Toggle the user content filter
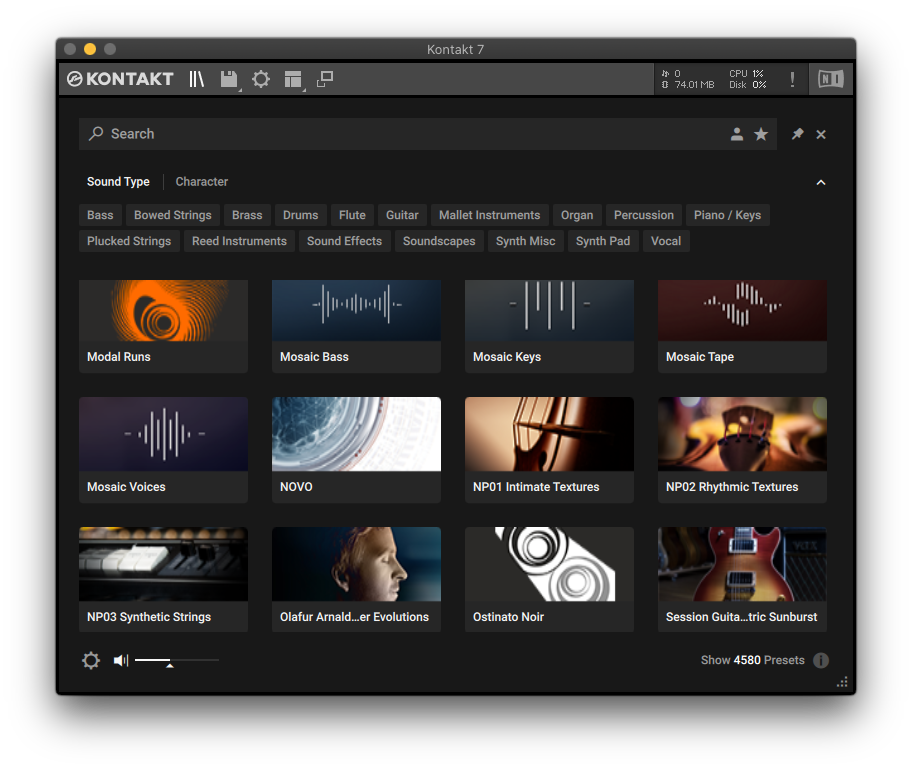Screen dimensions: 912x769 pyautogui.click(x=737, y=134)
